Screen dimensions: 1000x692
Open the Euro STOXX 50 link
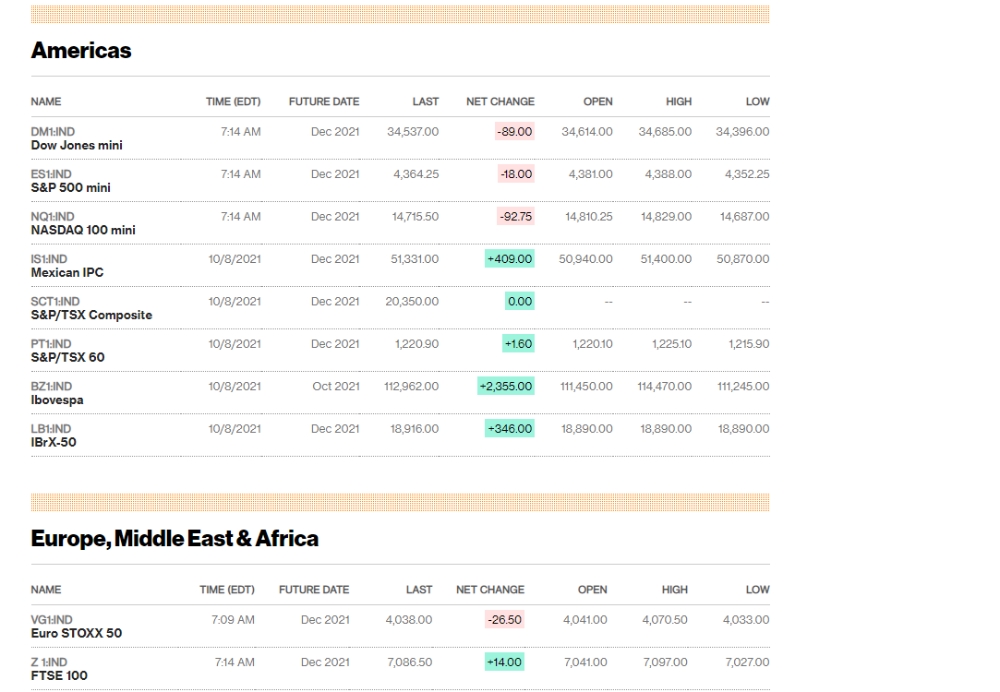[x=77, y=633]
